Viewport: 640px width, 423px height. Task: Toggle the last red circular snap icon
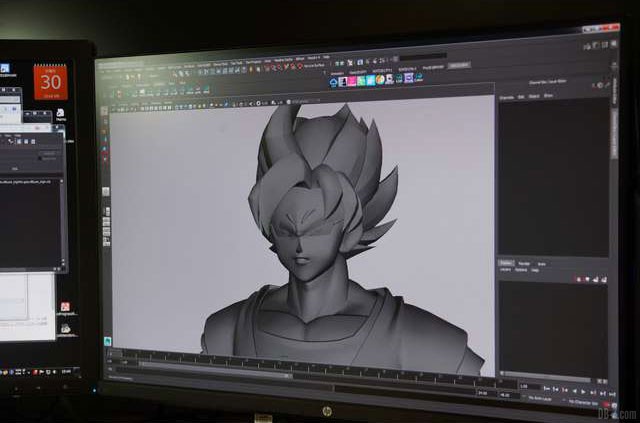tap(300, 65)
